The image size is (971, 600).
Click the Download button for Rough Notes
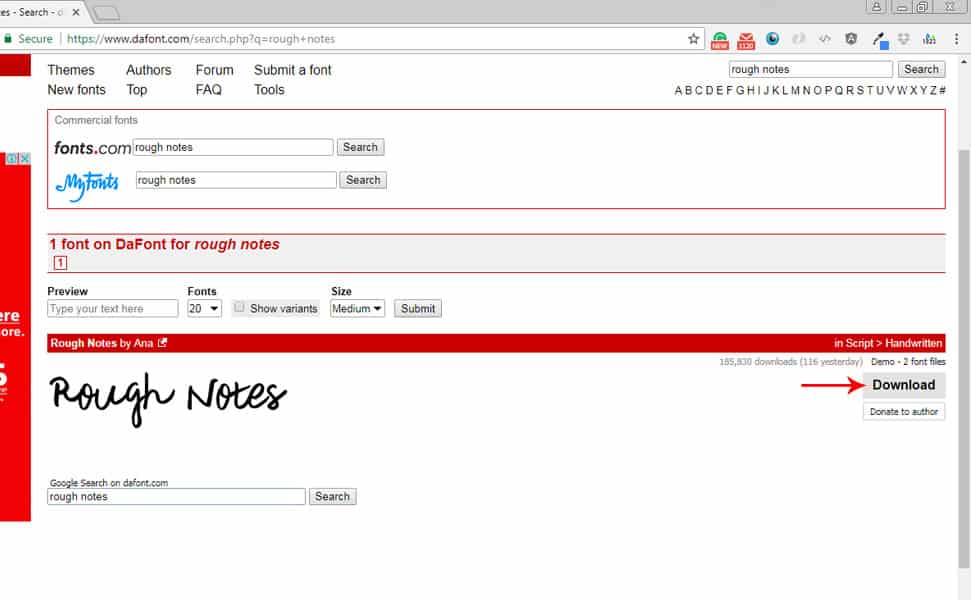tap(904, 385)
